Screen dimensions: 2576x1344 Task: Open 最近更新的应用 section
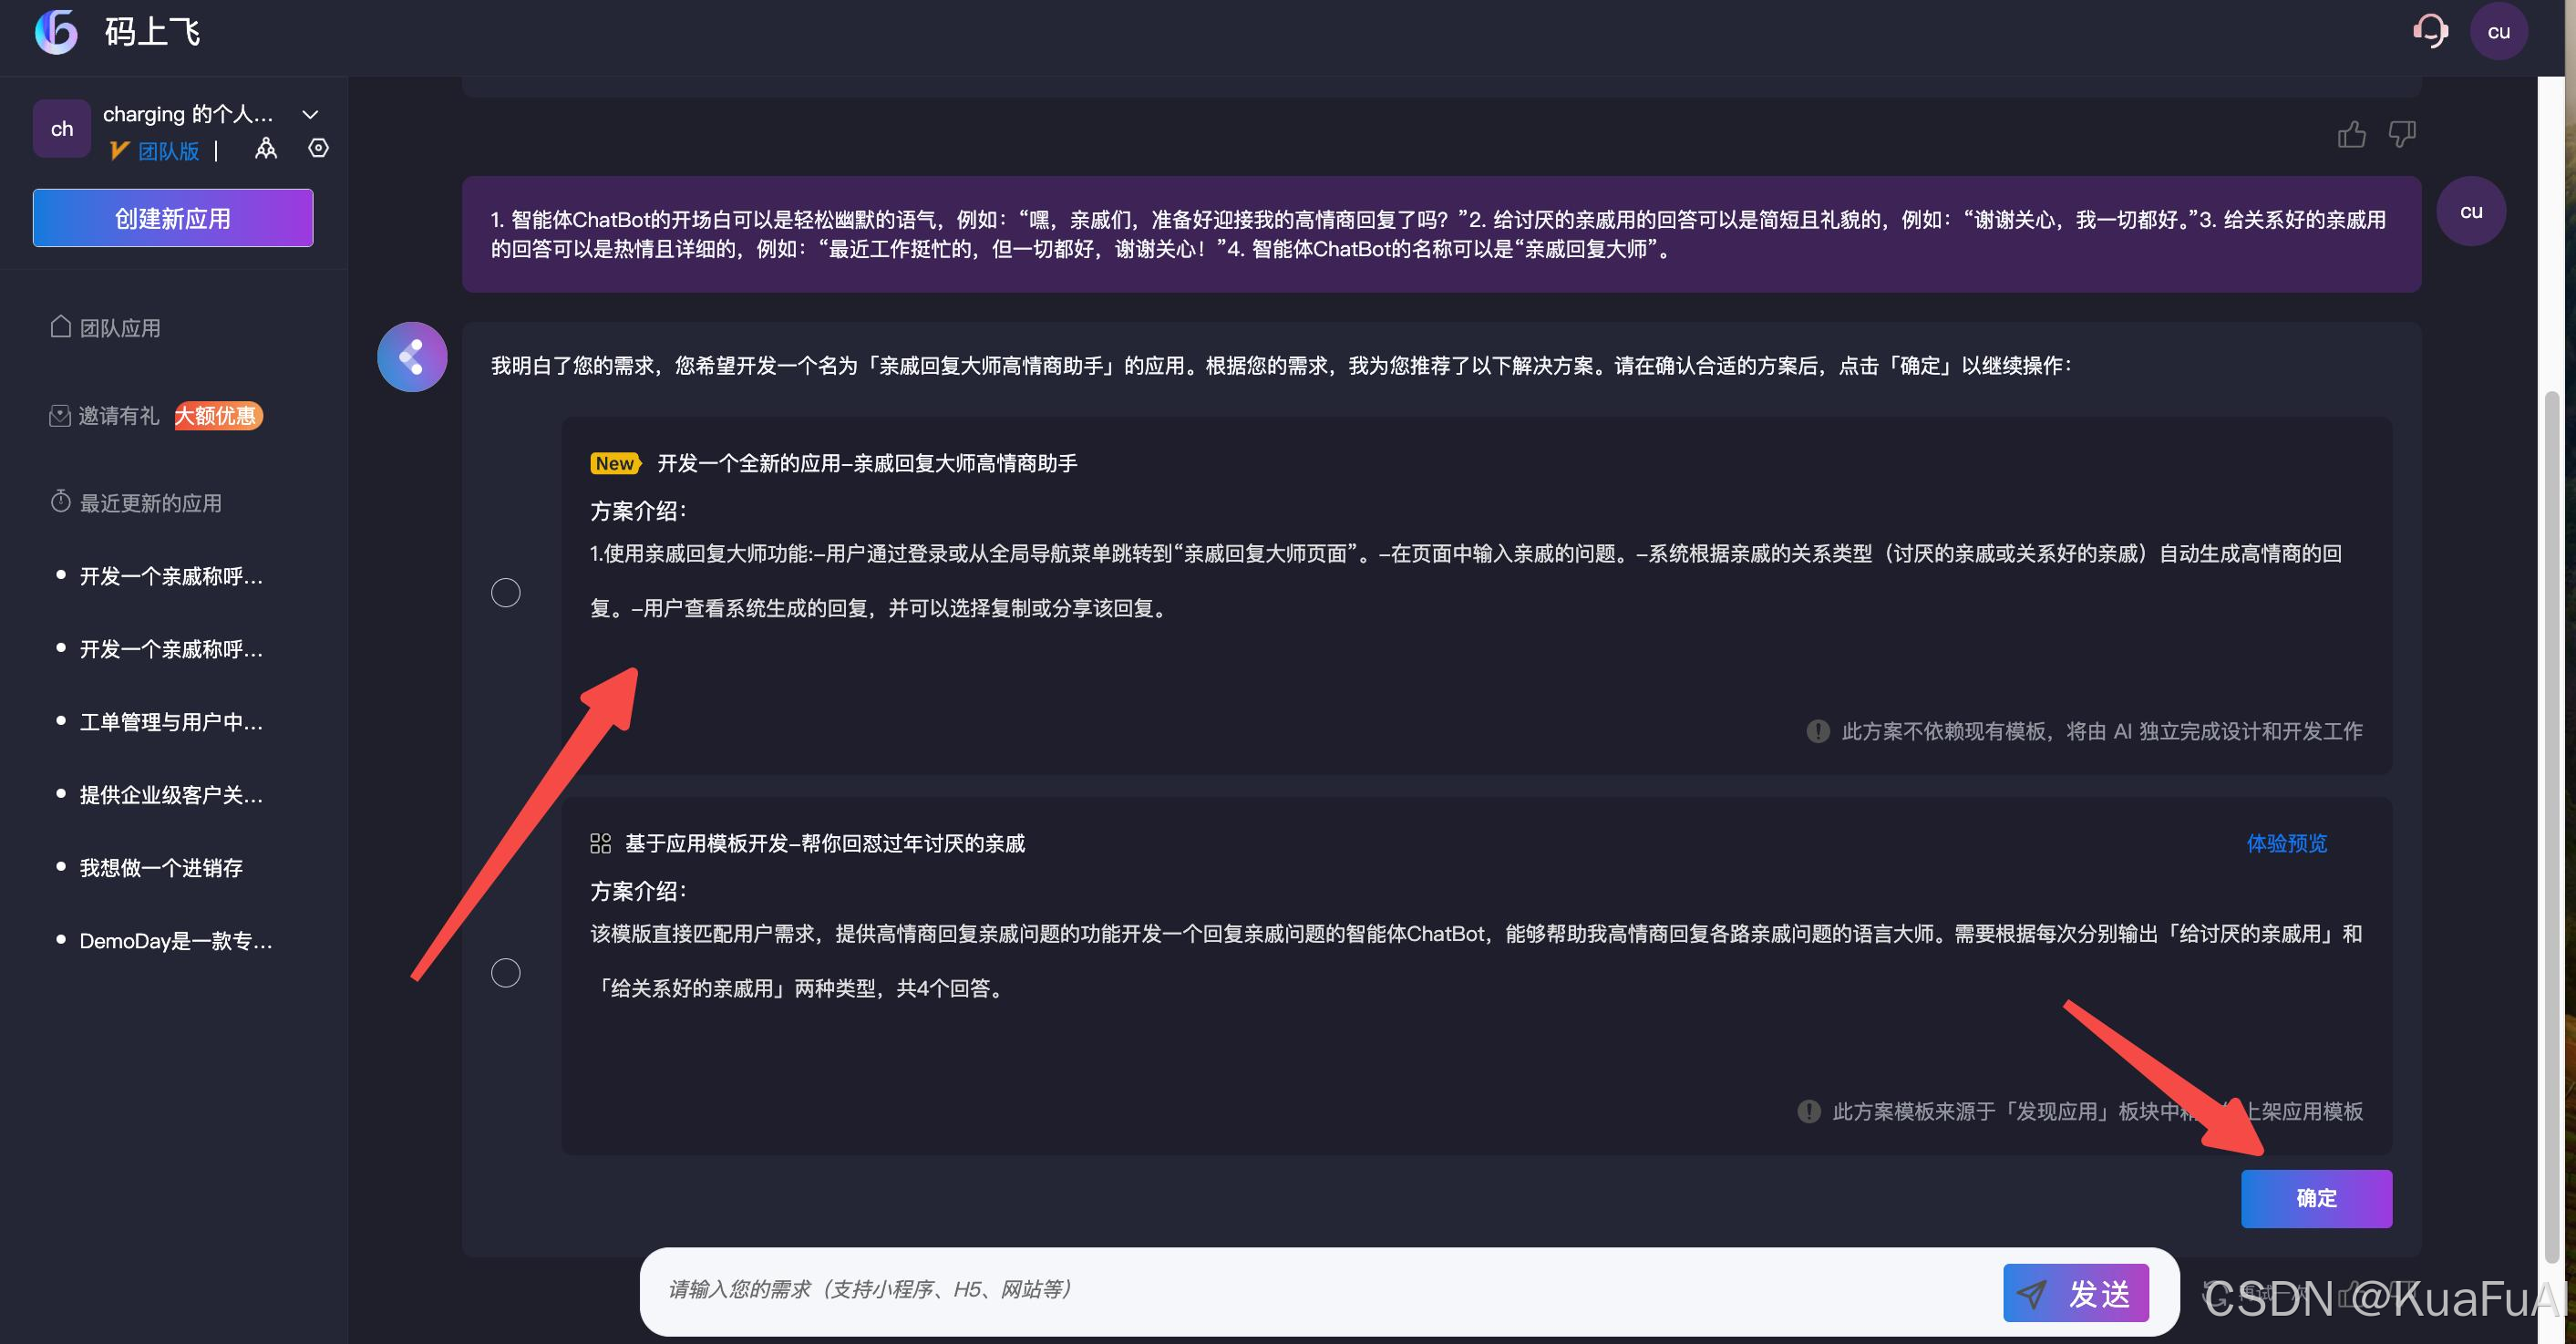pos(150,503)
